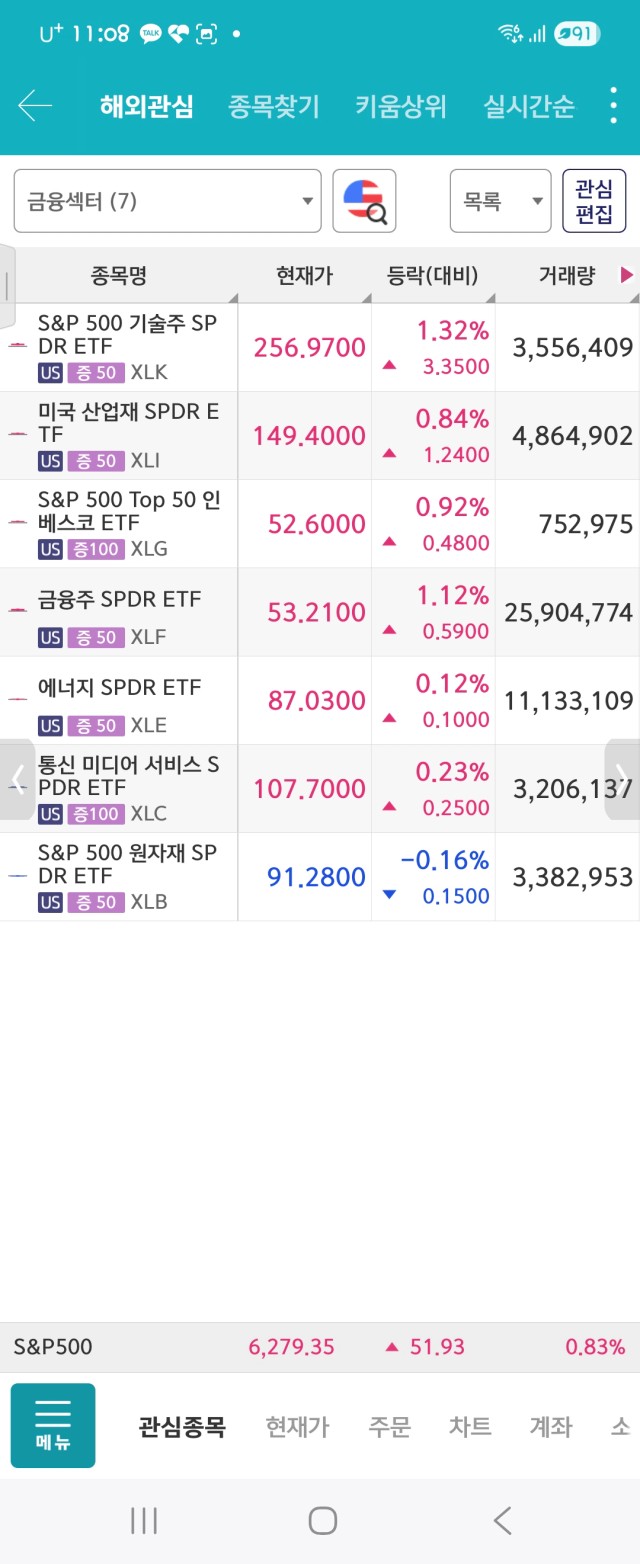Screen dimensions: 640x1564
Task: Sort by the 등락(대비) column header
Action: (433, 276)
